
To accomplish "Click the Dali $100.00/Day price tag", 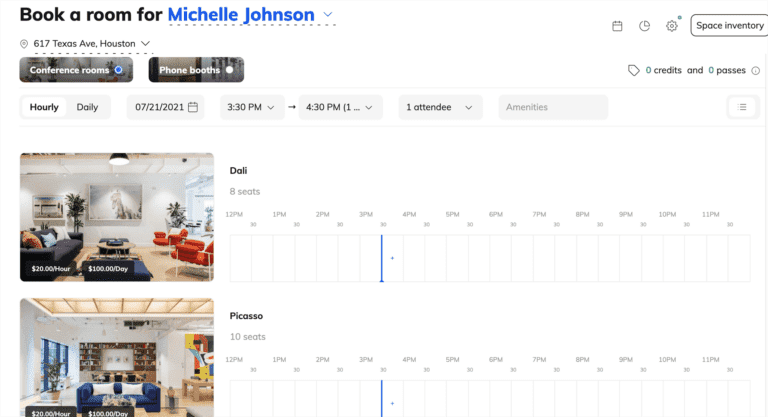I will [108, 269].
